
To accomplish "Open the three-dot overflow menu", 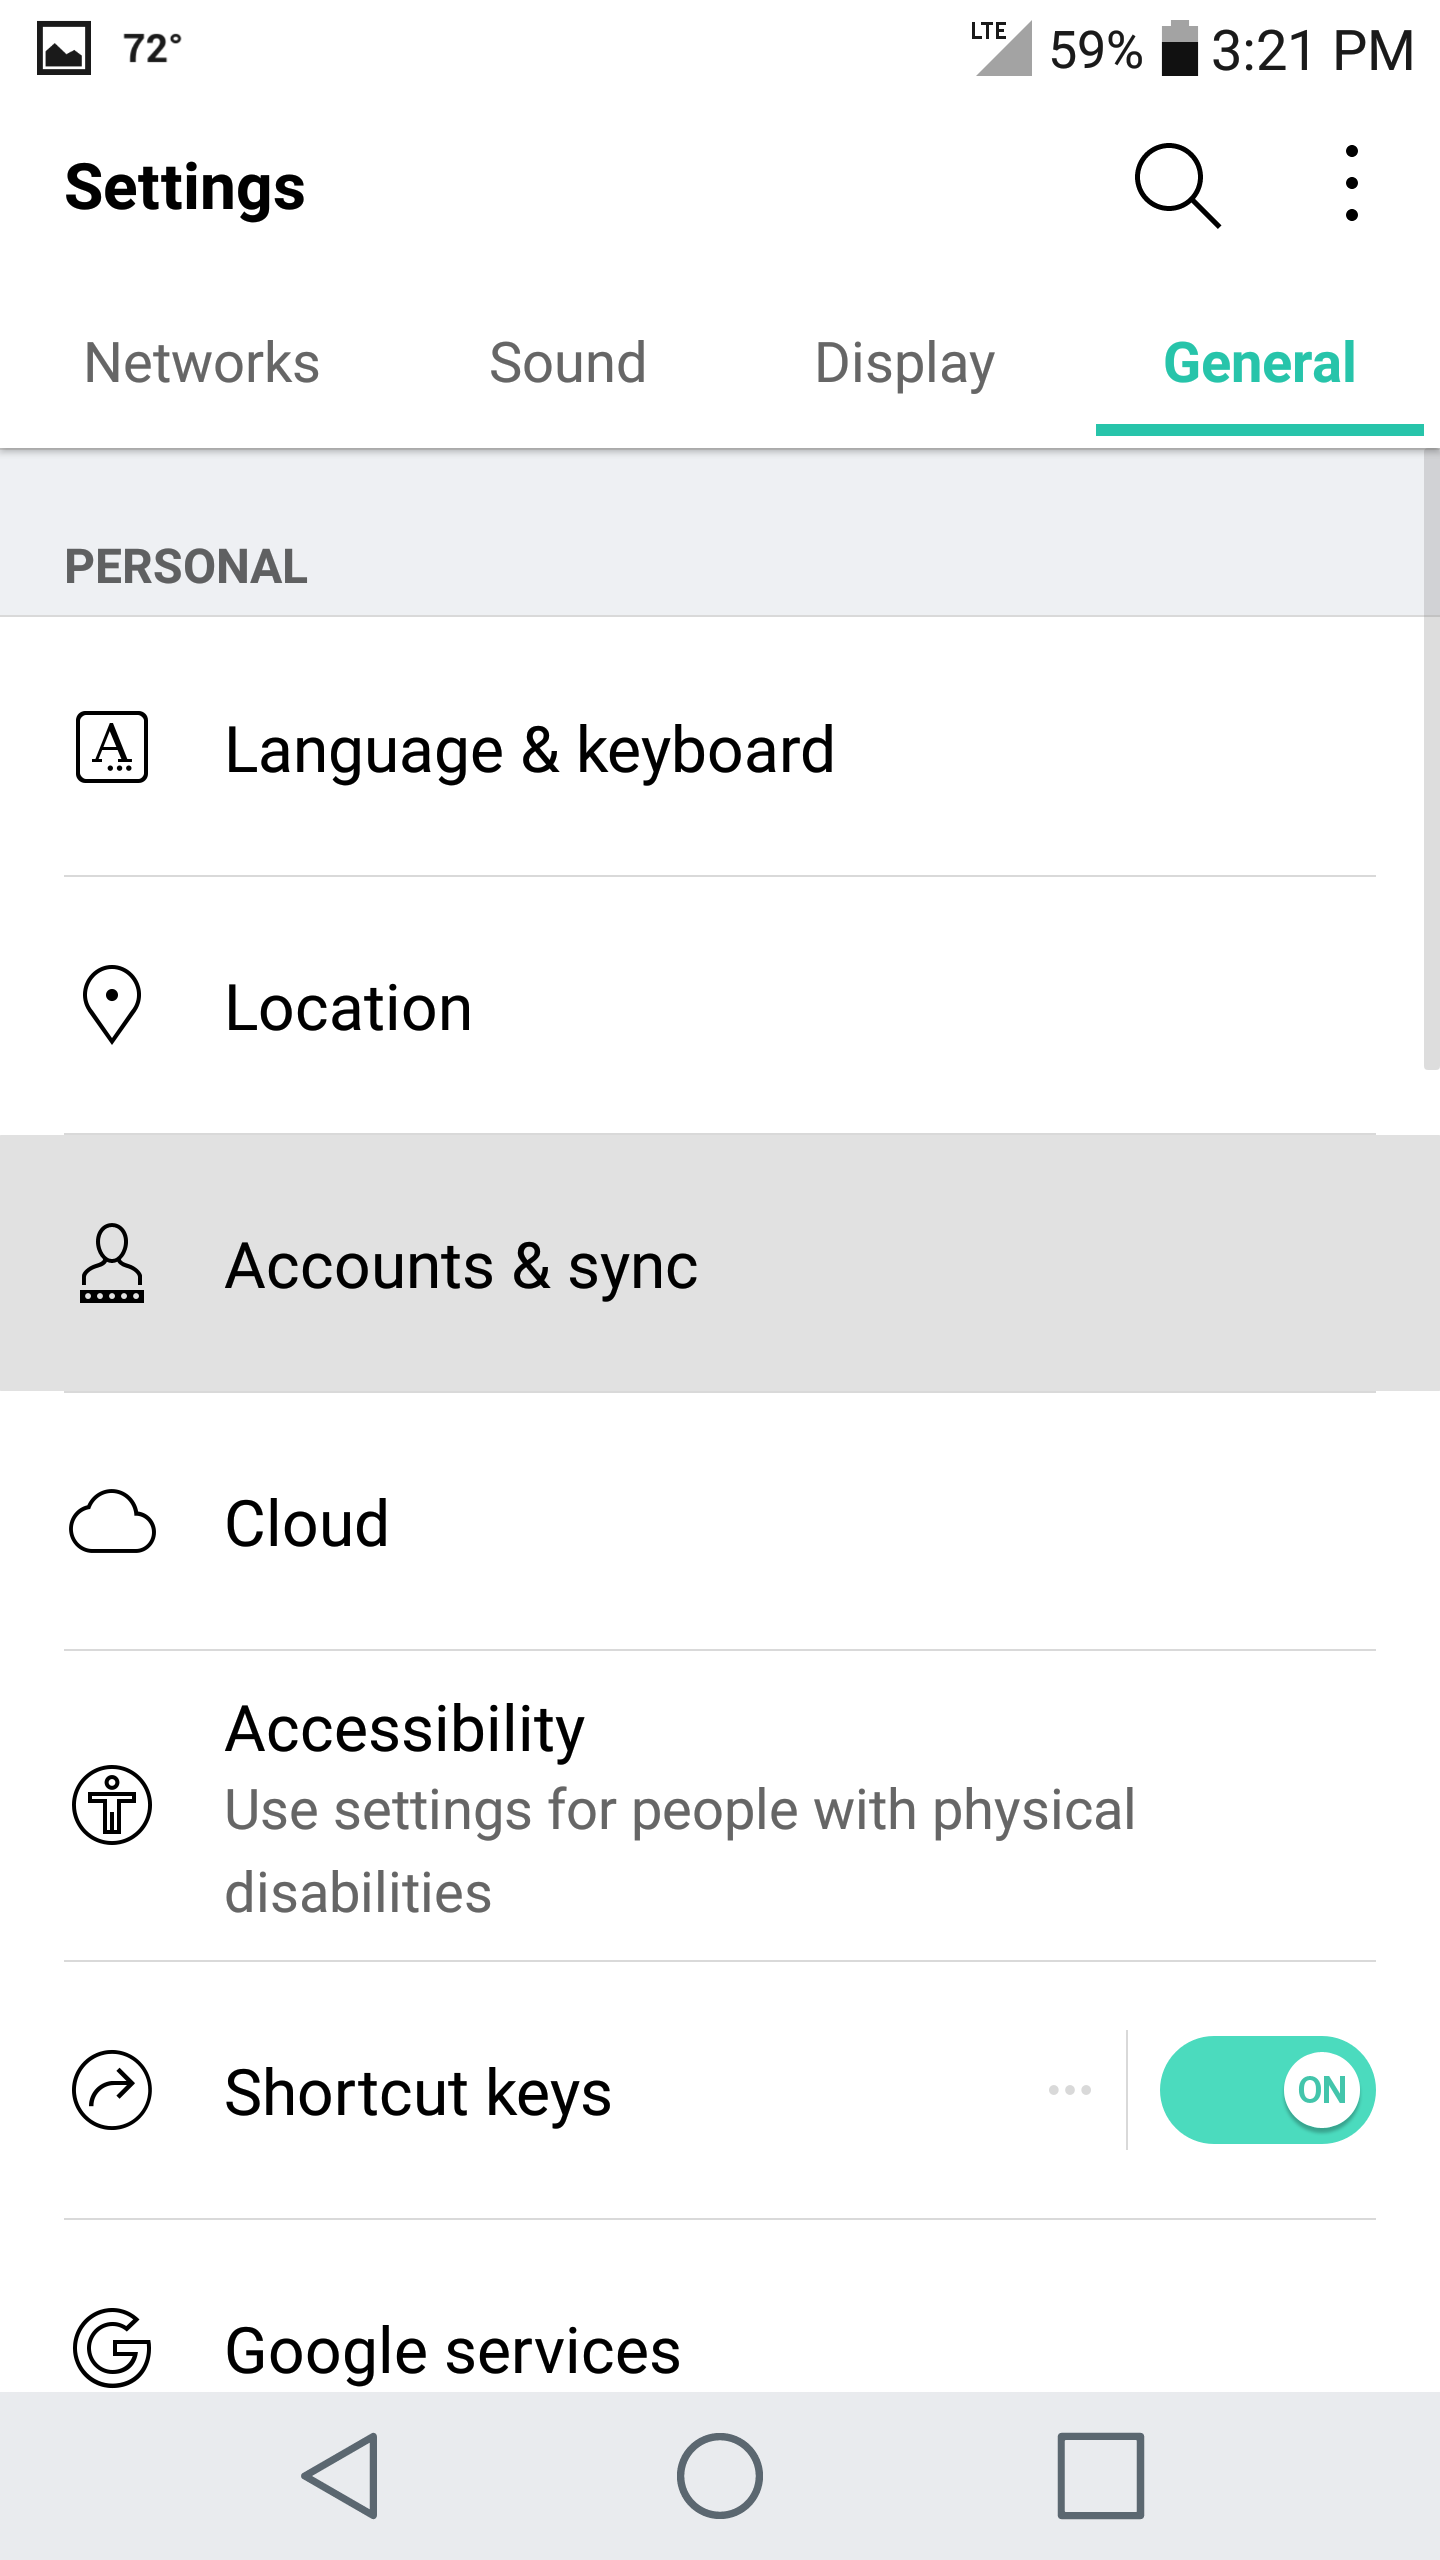I will tap(1351, 184).
